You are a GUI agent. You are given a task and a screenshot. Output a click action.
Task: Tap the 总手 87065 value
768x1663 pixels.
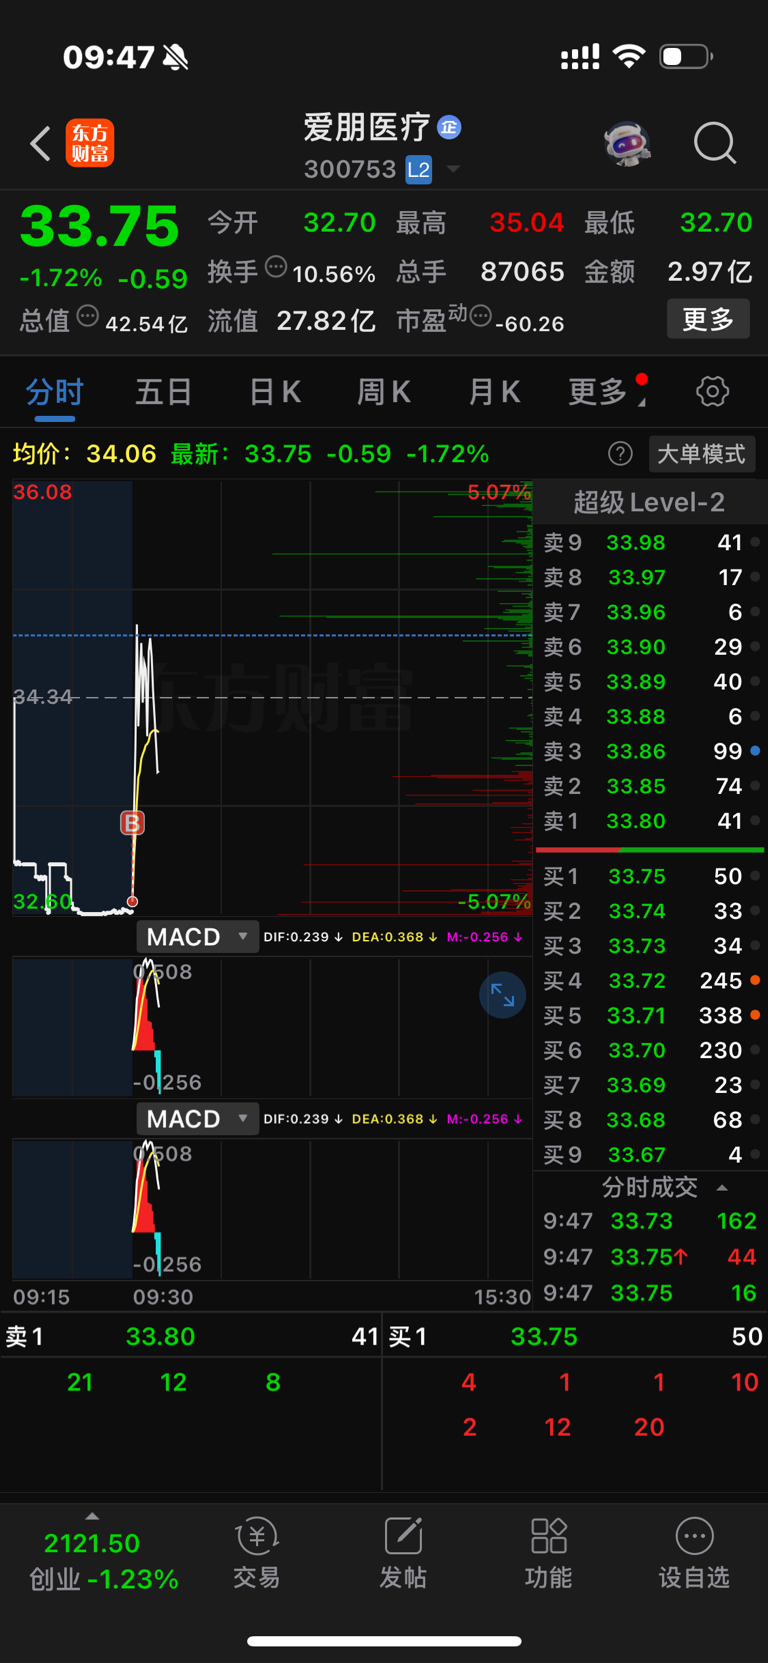tap(522, 272)
